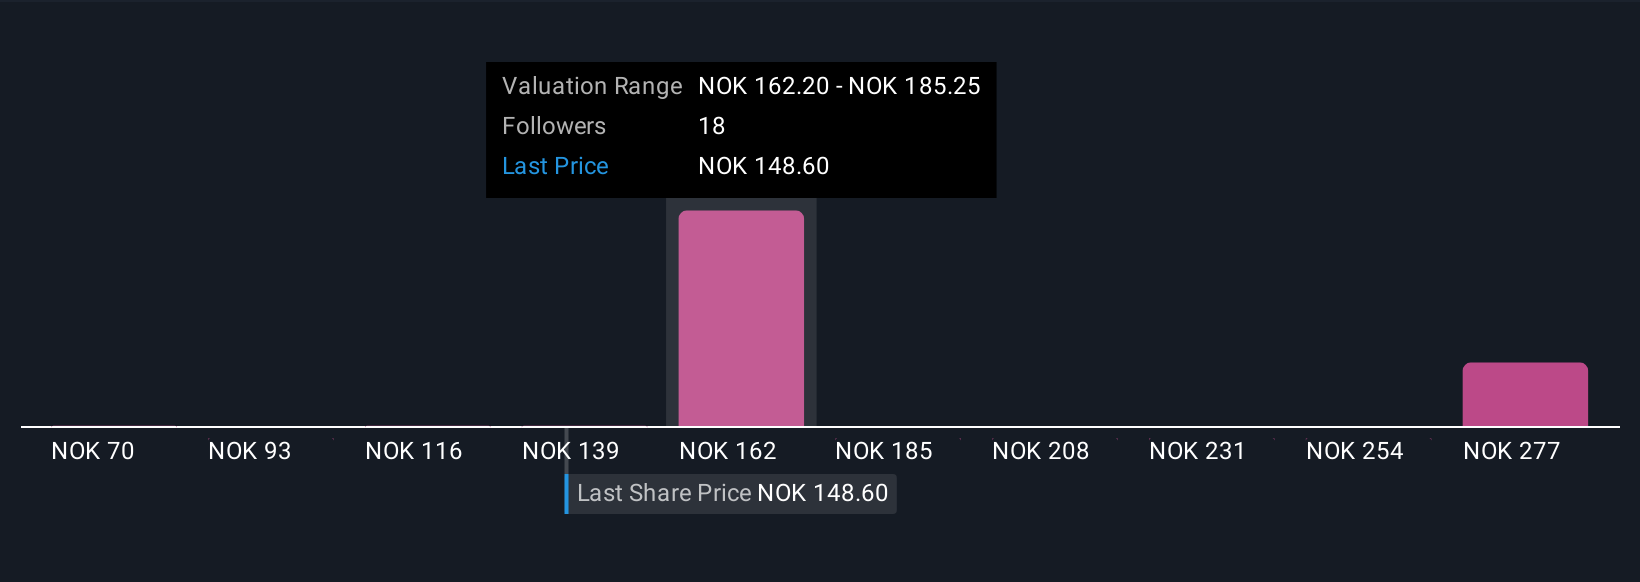The width and height of the screenshot is (1640, 582).
Task: Select the NOK 70 axis label
Action: 93,451
